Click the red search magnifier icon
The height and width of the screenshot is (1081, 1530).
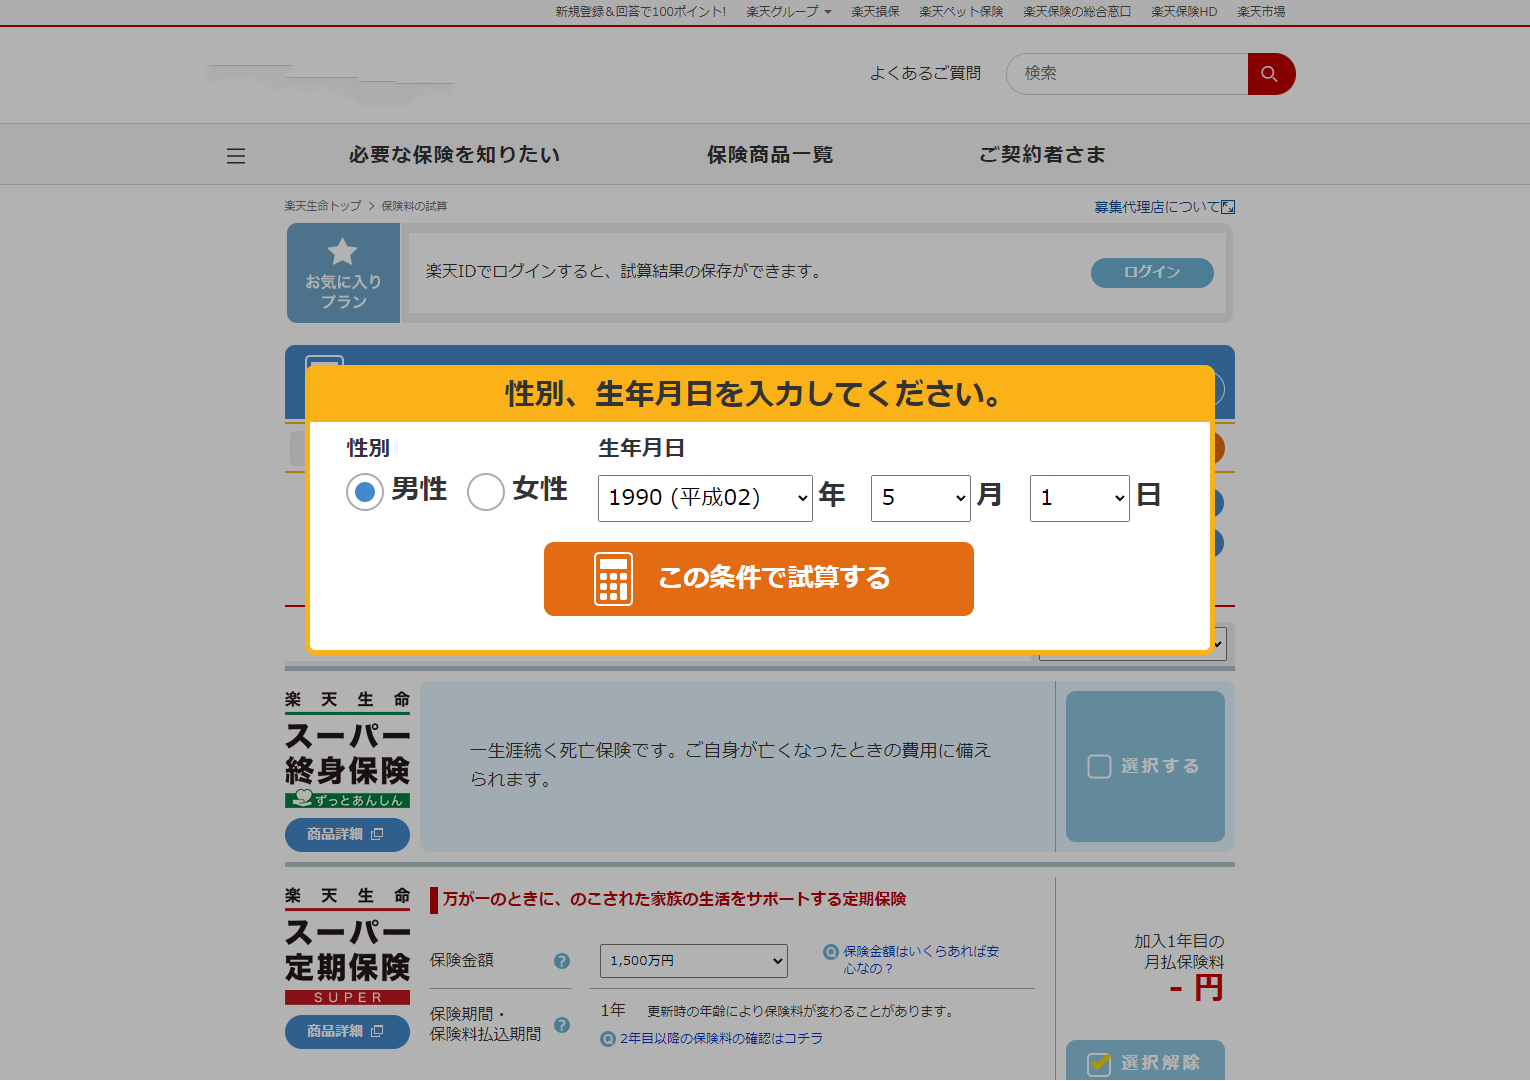click(x=1270, y=74)
